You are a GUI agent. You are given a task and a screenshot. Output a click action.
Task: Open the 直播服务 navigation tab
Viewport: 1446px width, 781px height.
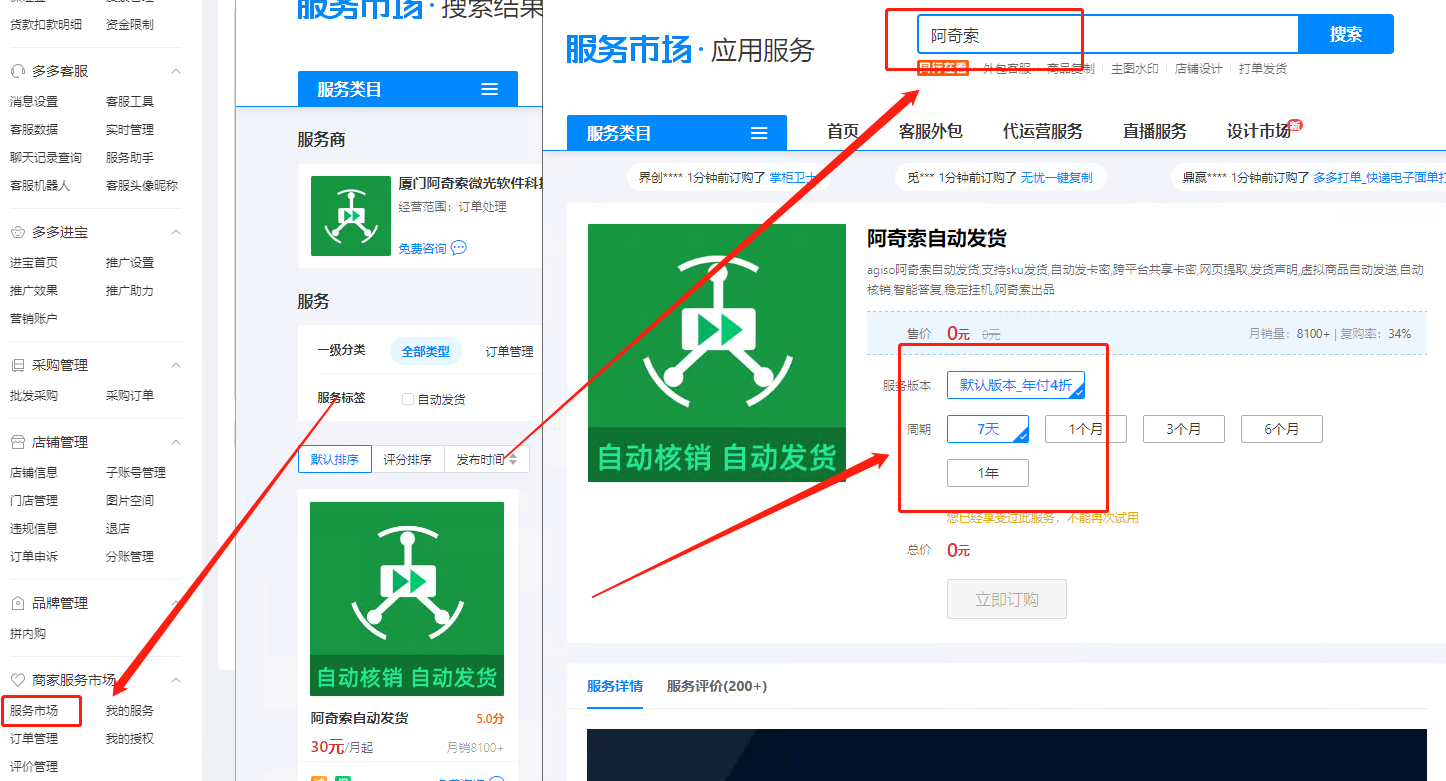coord(1155,132)
